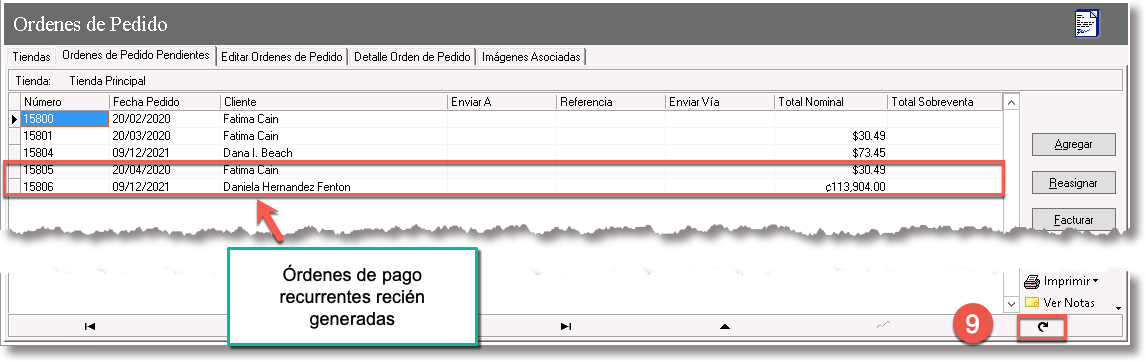Switch to the Tiendas tab
The height and width of the screenshot is (362, 1146).
(31, 57)
